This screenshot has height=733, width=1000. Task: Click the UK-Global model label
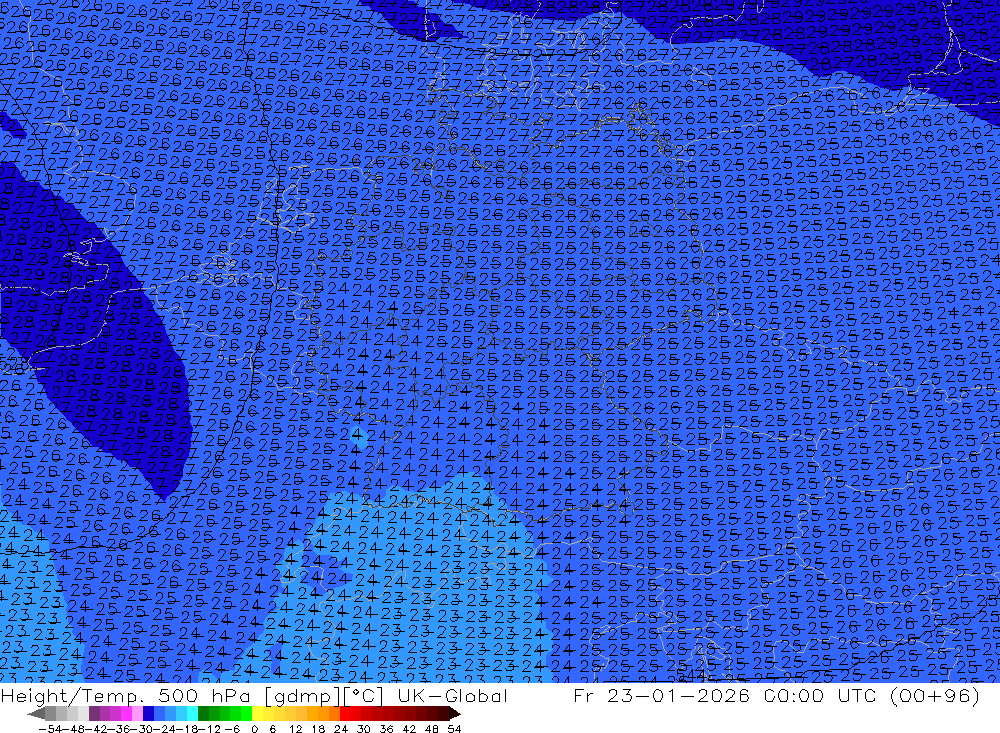click(x=452, y=696)
